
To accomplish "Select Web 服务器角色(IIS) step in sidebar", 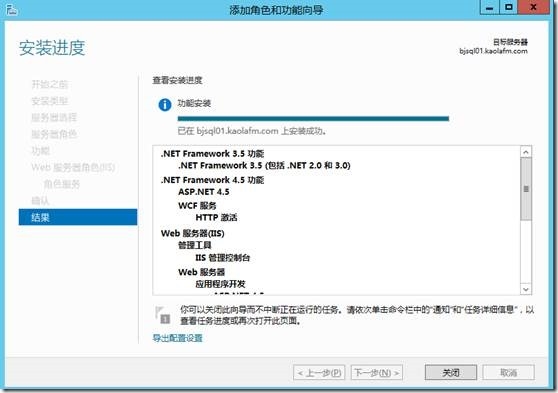I will tap(73, 167).
